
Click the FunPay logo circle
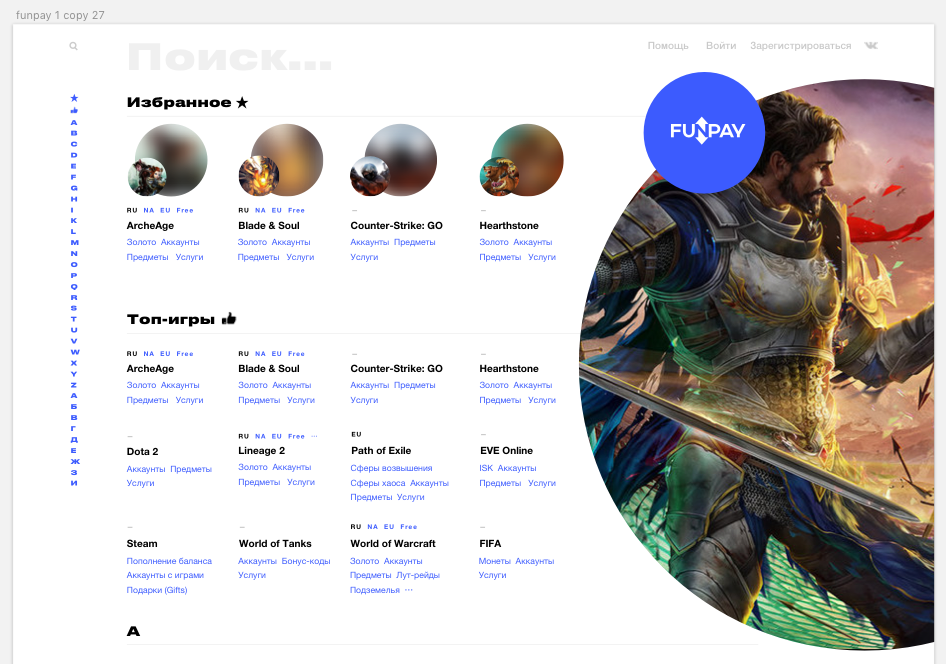coord(703,131)
